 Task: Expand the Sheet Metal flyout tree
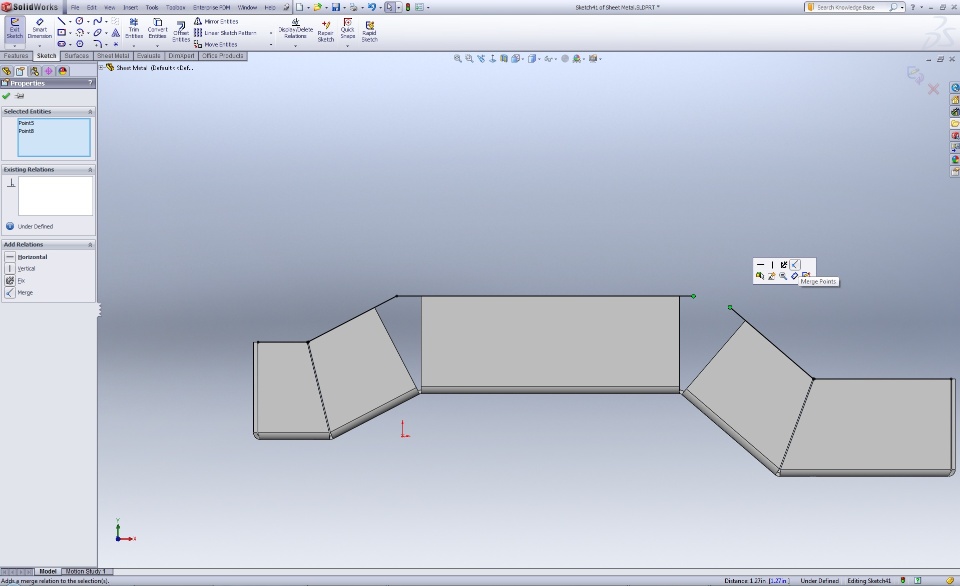[x=102, y=67]
